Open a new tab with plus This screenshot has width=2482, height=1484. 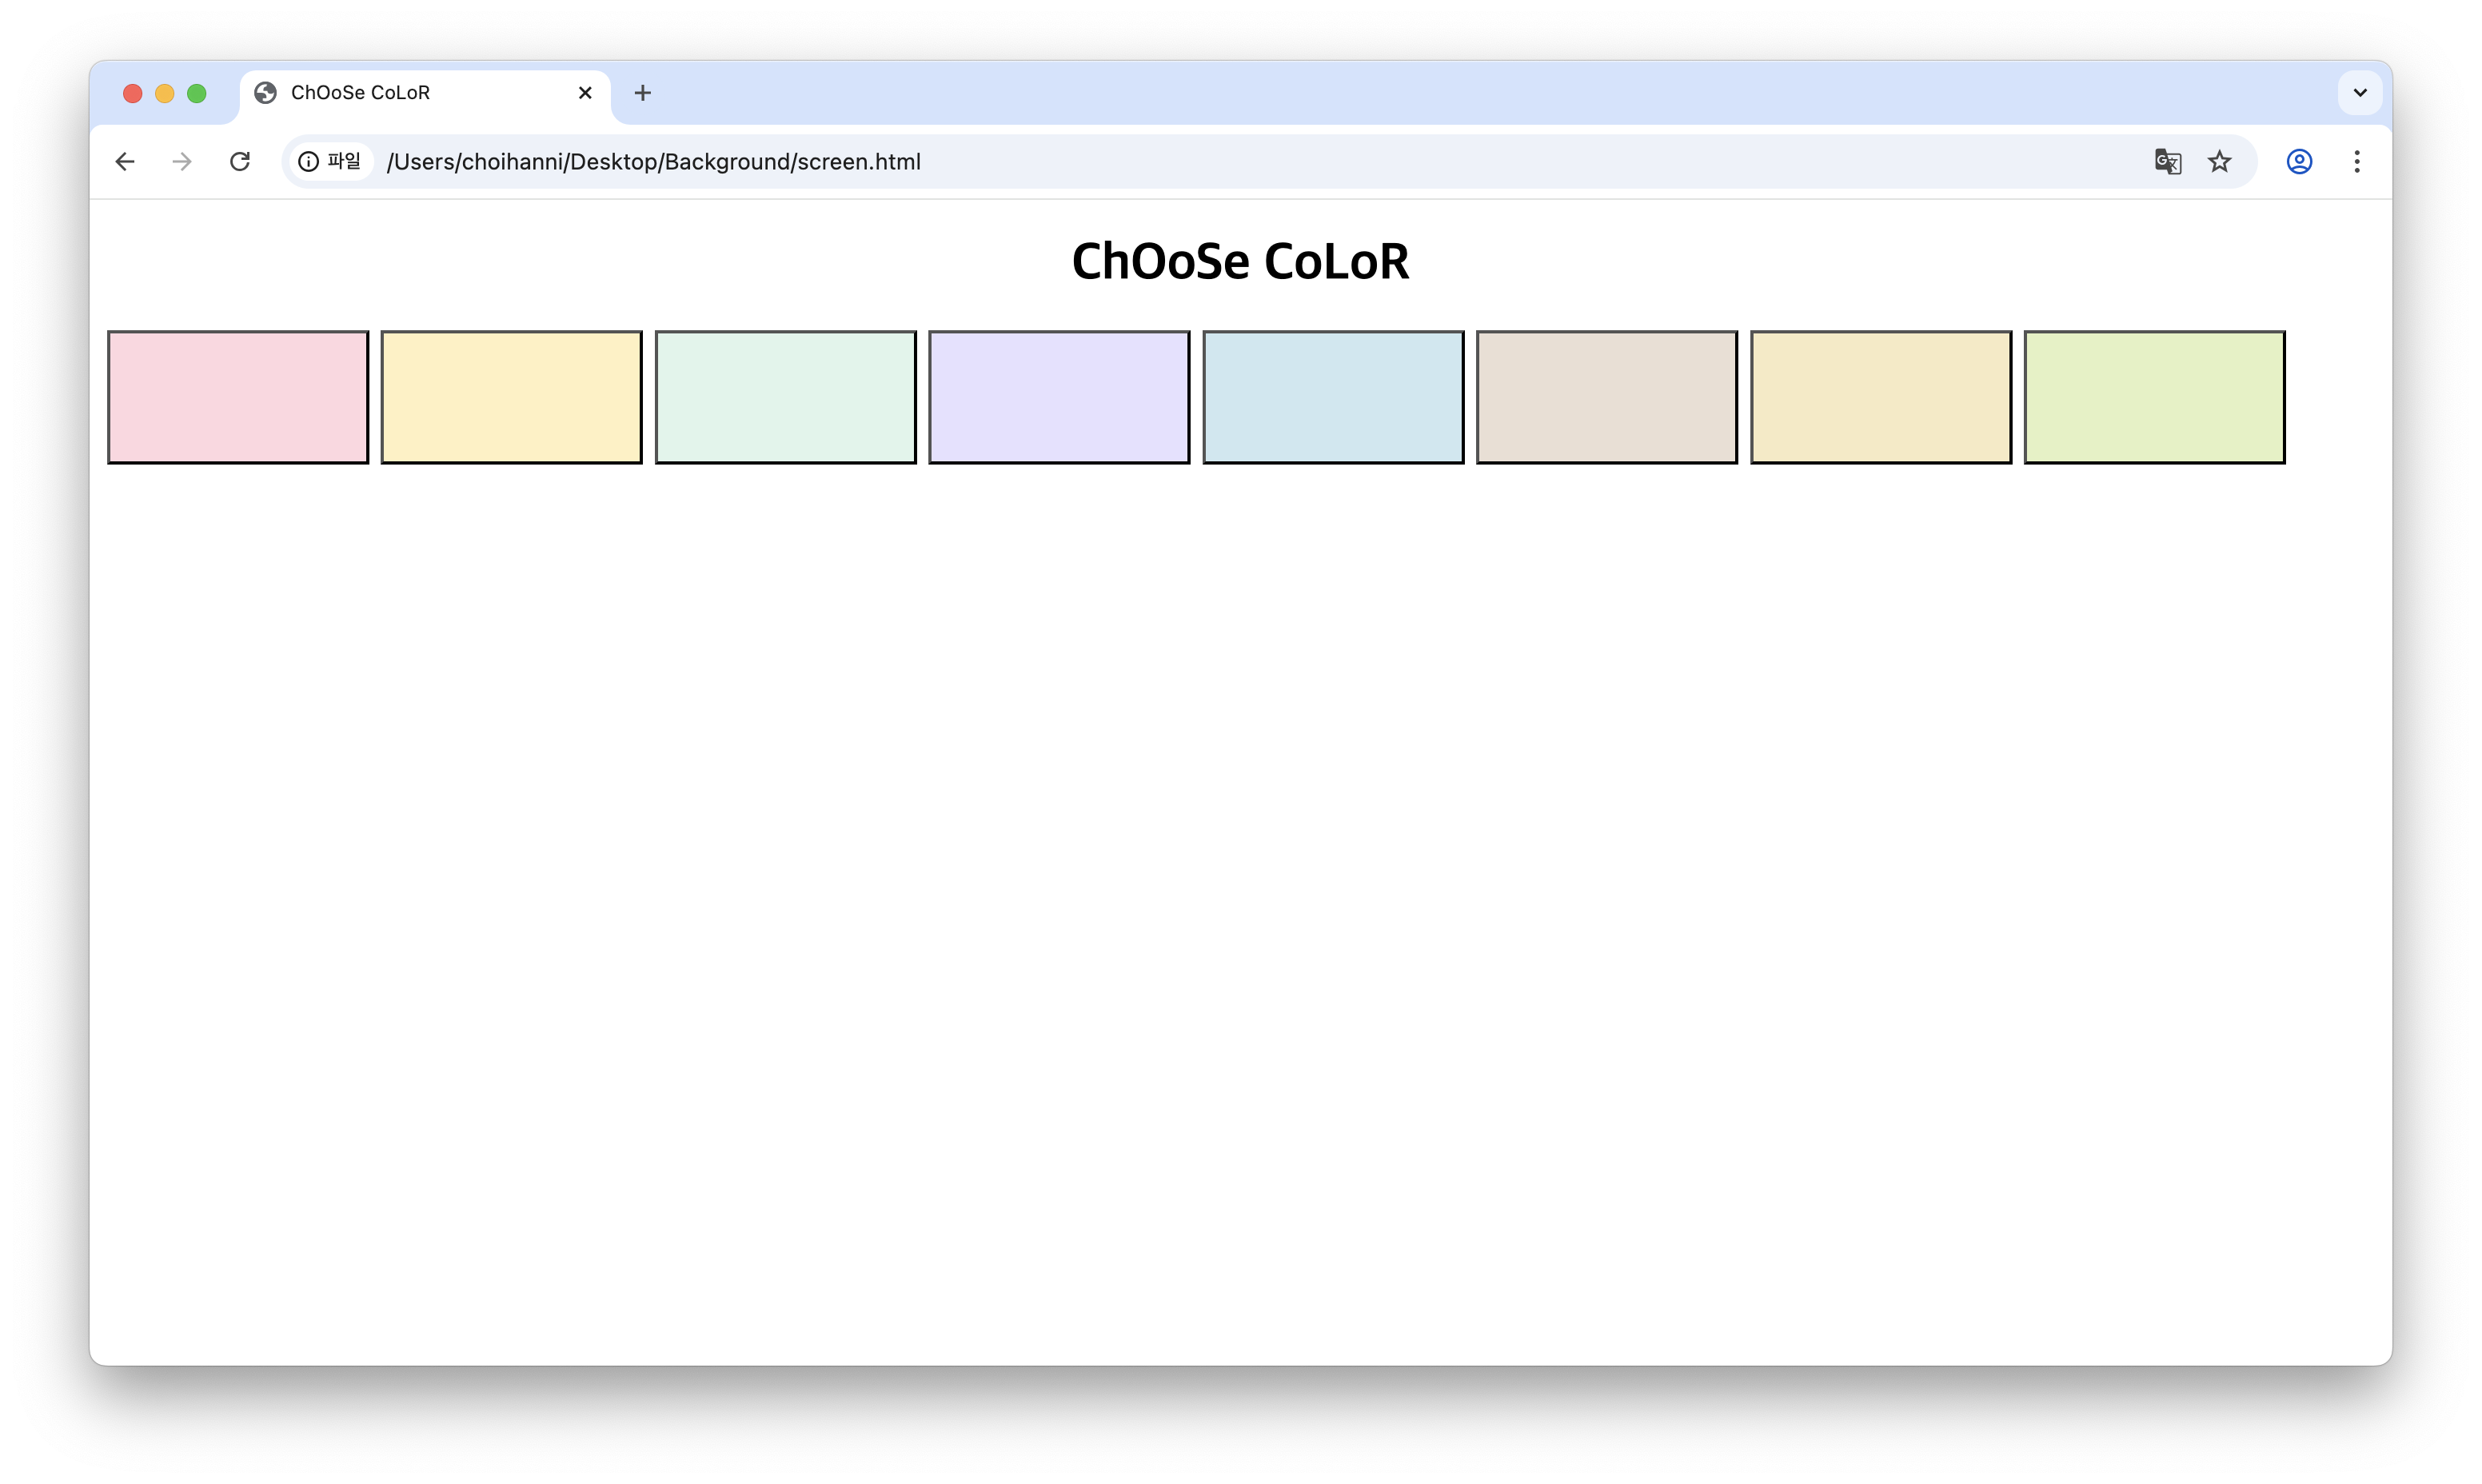pyautogui.click(x=643, y=93)
